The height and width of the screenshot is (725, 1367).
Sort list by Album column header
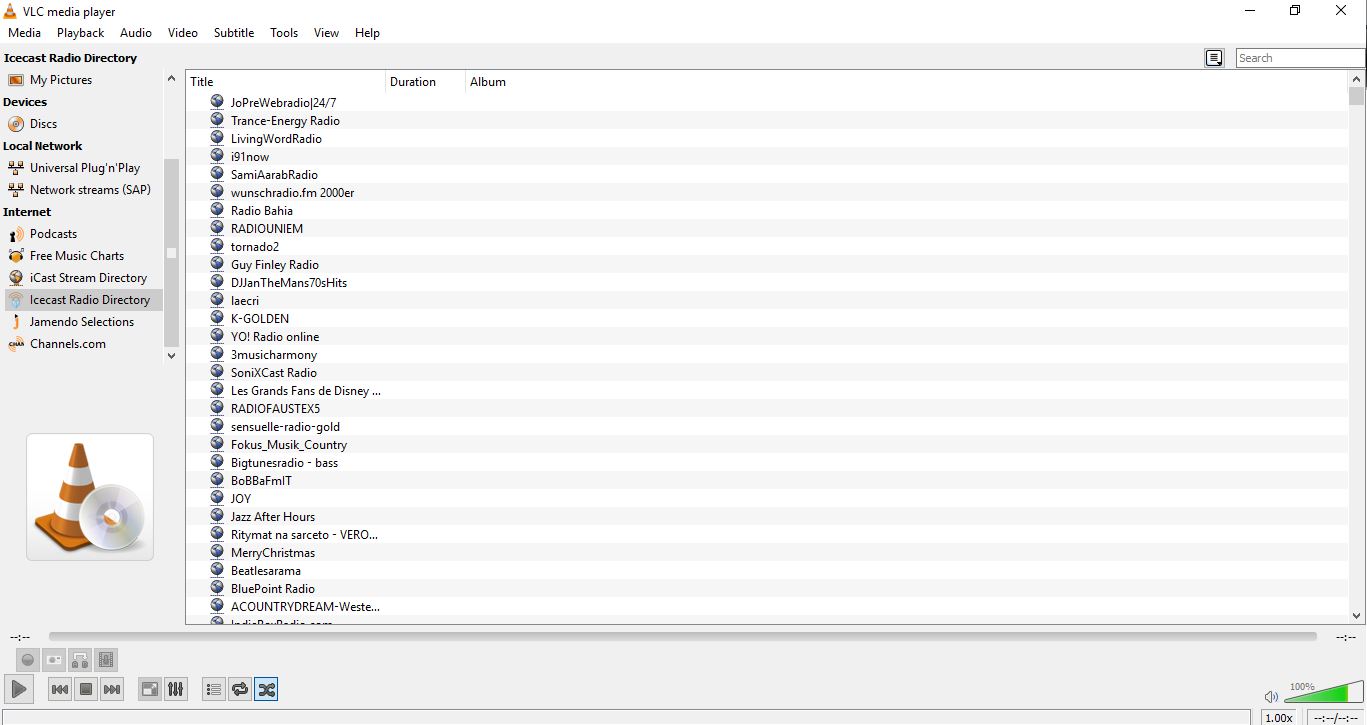[907, 82]
